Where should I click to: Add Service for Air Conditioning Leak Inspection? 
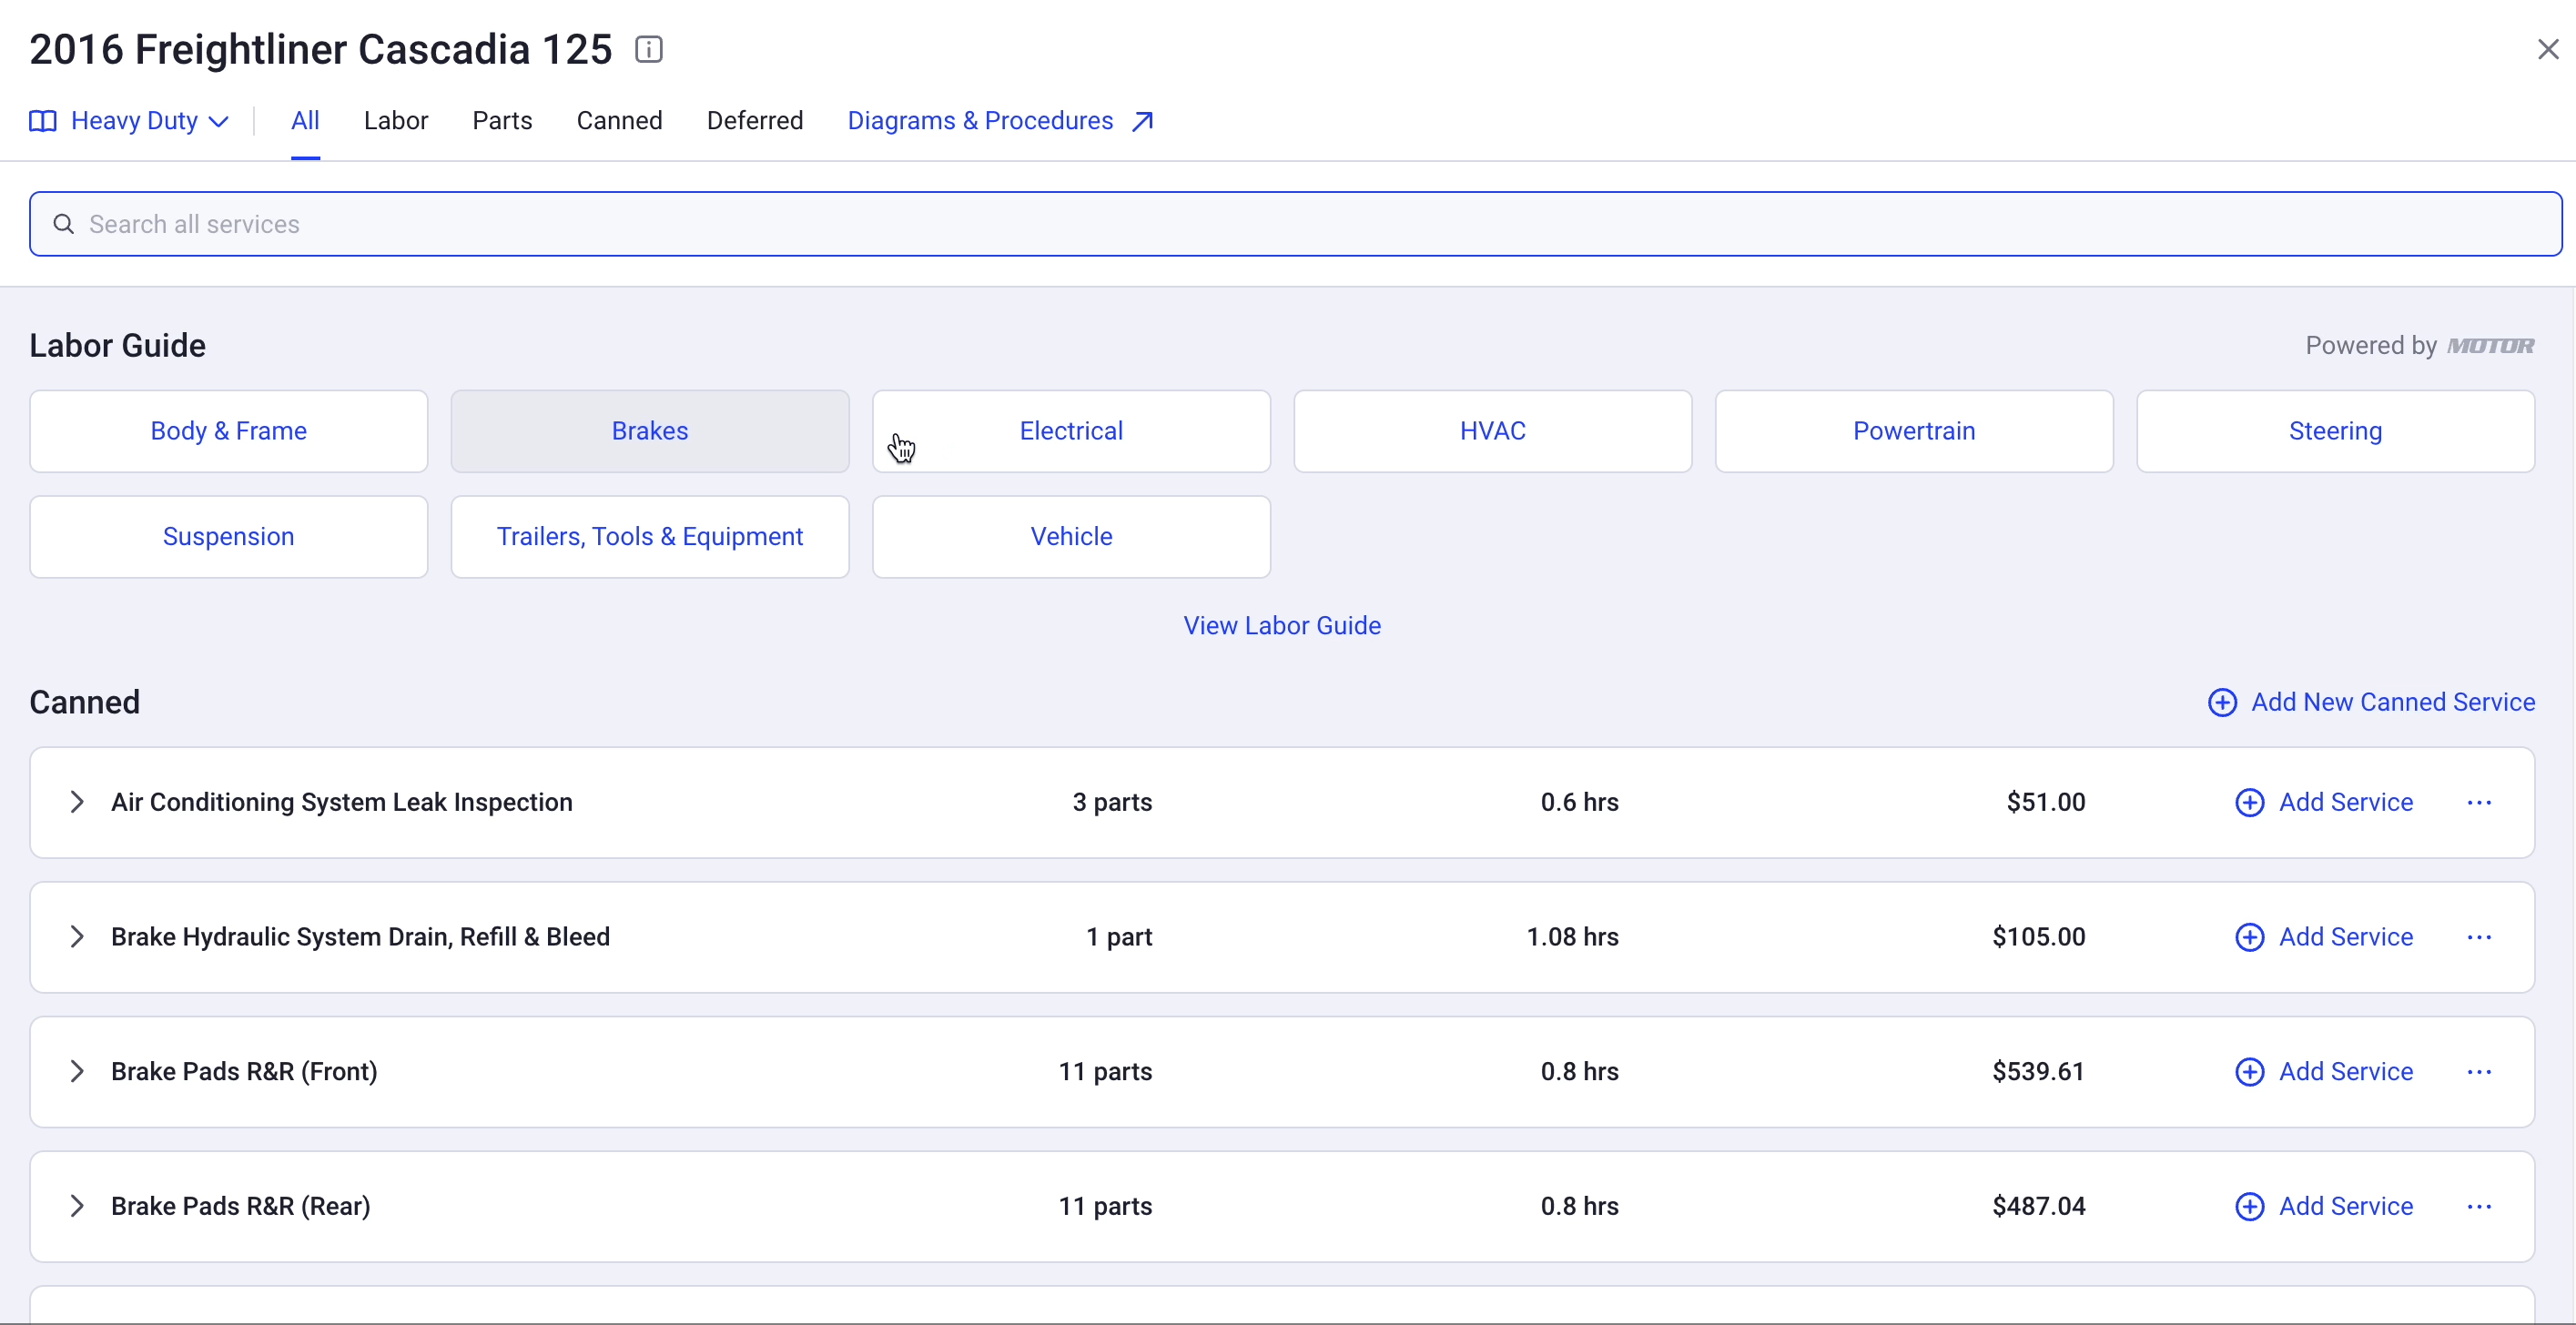click(2324, 803)
